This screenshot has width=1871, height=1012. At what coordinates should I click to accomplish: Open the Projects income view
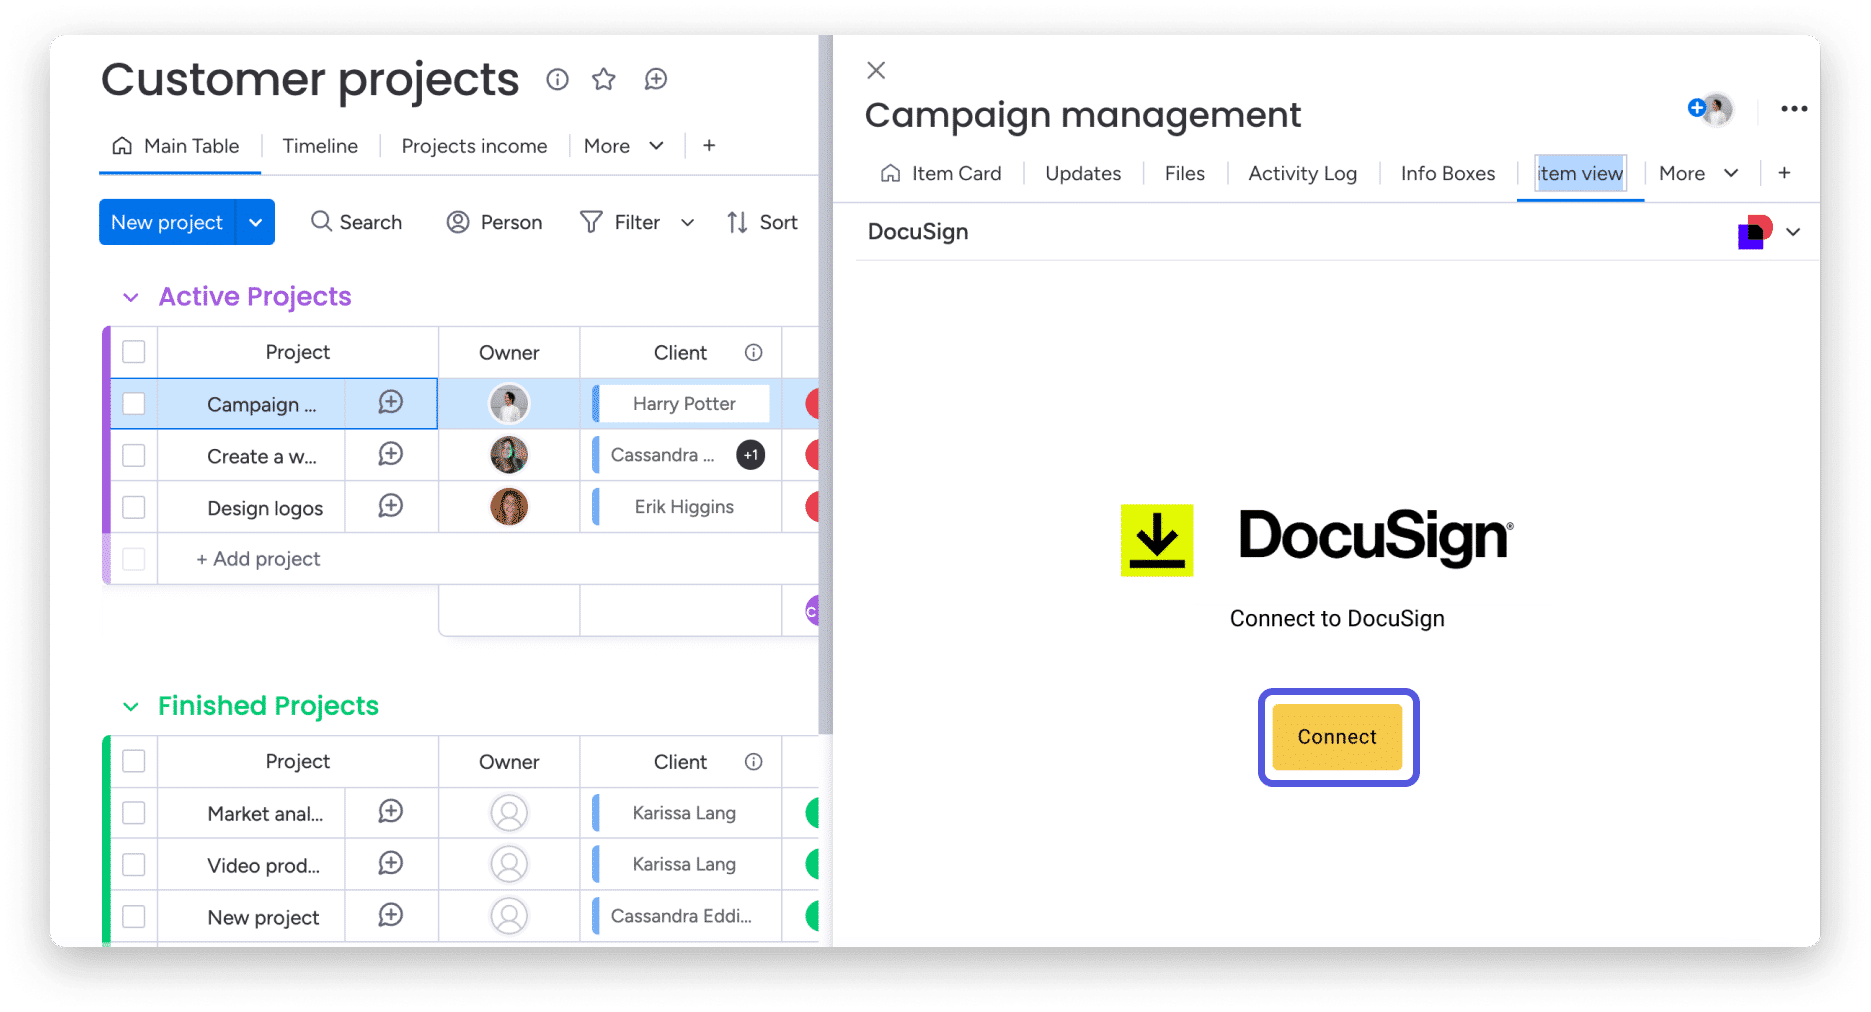pos(474,146)
